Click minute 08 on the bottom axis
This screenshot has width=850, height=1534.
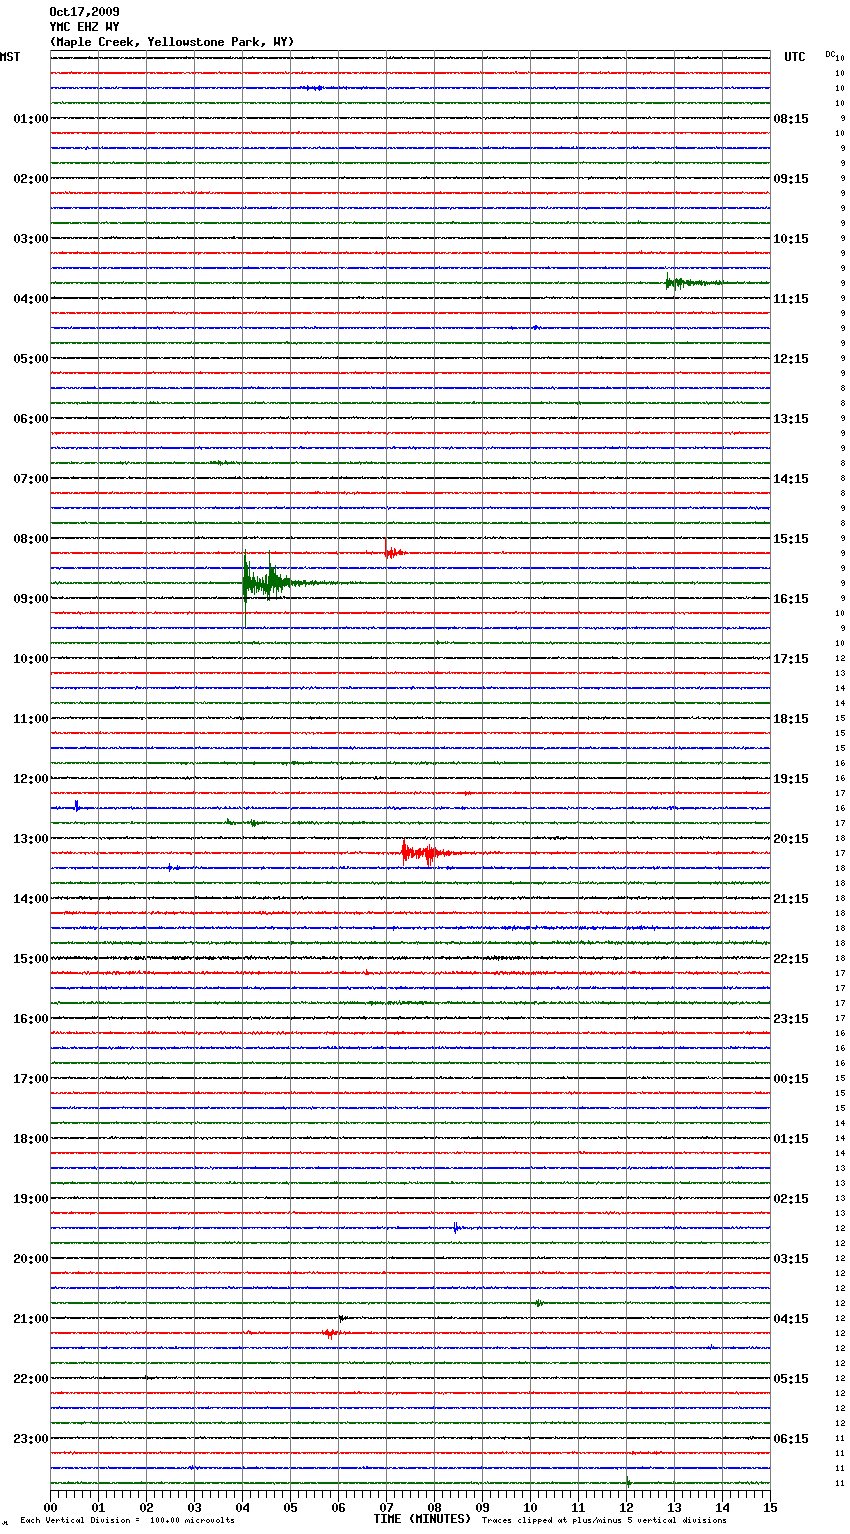click(x=434, y=1507)
